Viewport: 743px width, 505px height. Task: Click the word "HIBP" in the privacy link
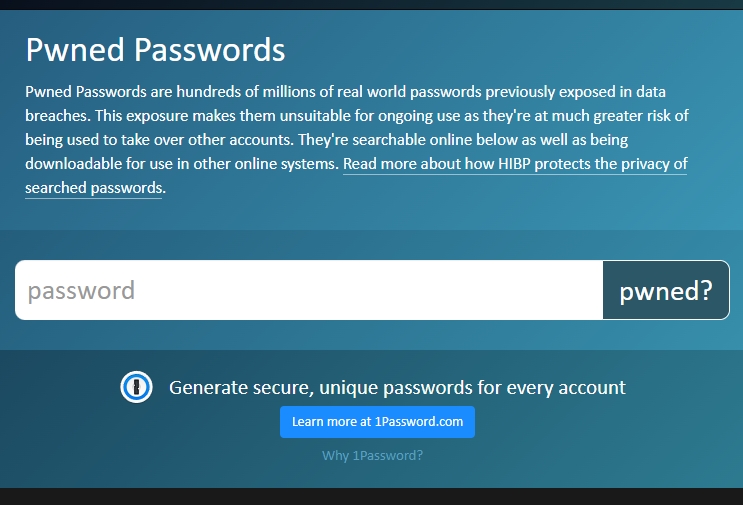coord(514,164)
